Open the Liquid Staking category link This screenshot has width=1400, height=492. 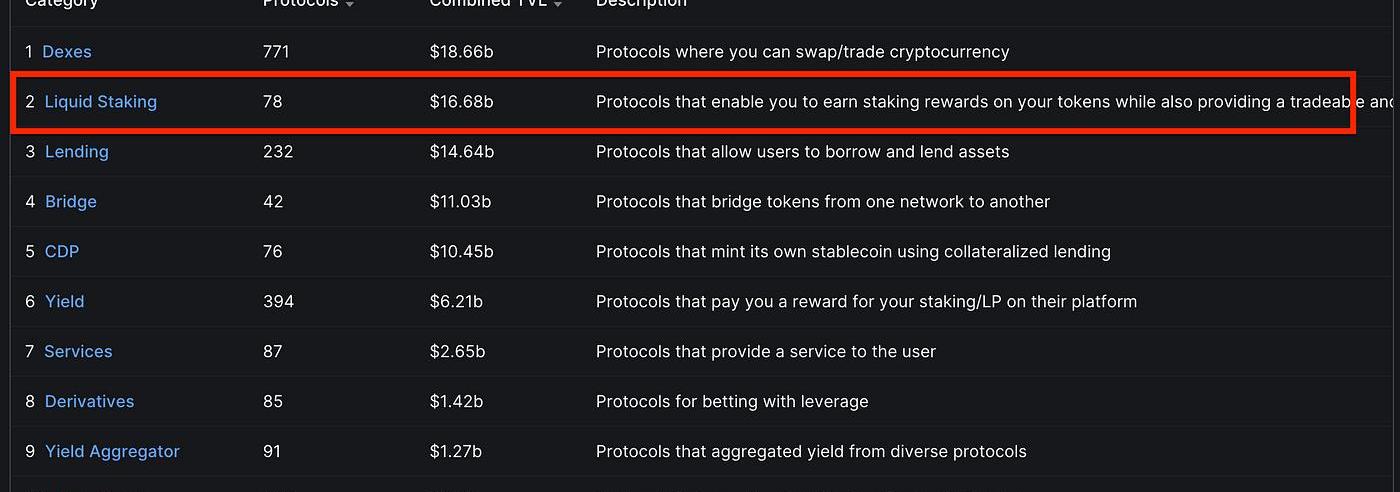coord(101,102)
